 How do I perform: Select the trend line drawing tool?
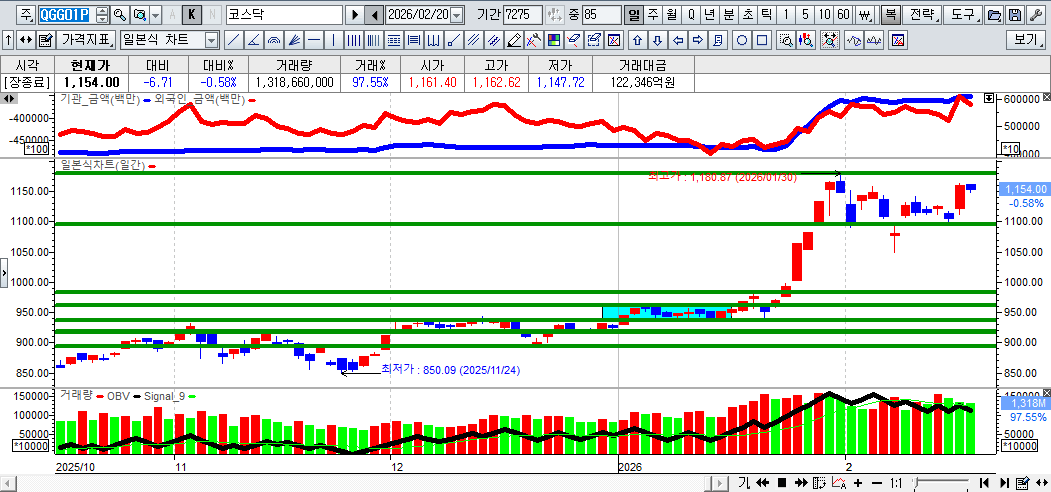(x=233, y=40)
